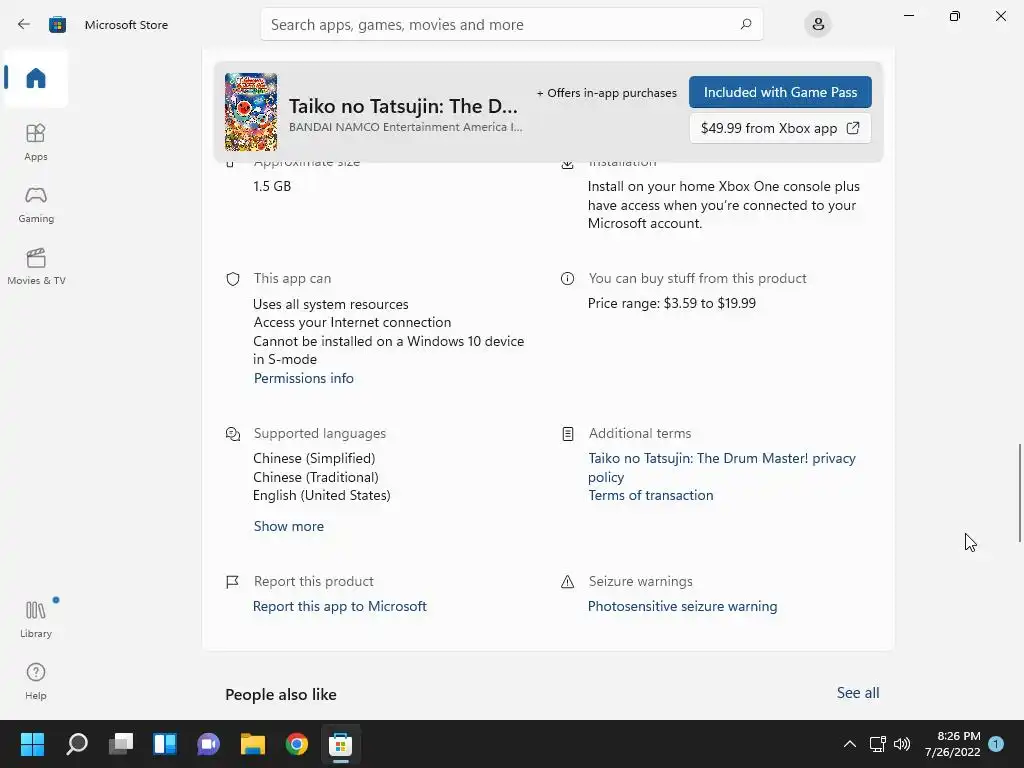Open the Library in sidebar
The width and height of the screenshot is (1024, 768).
tap(36, 619)
